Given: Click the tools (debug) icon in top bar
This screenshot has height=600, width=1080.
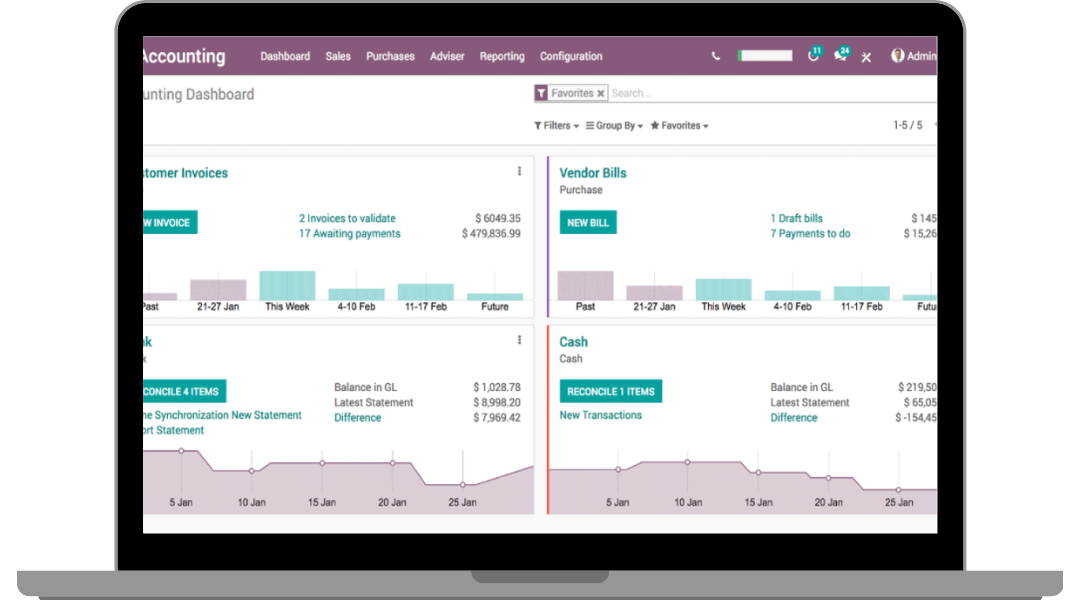Looking at the screenshot, I should pyautogui.click(x=866, y=57).
